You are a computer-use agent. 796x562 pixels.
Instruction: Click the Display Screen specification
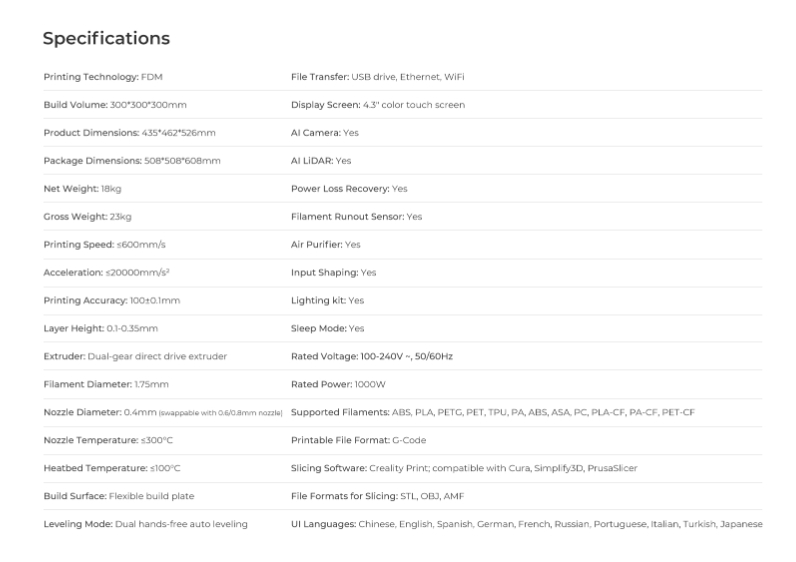(378, 105)
